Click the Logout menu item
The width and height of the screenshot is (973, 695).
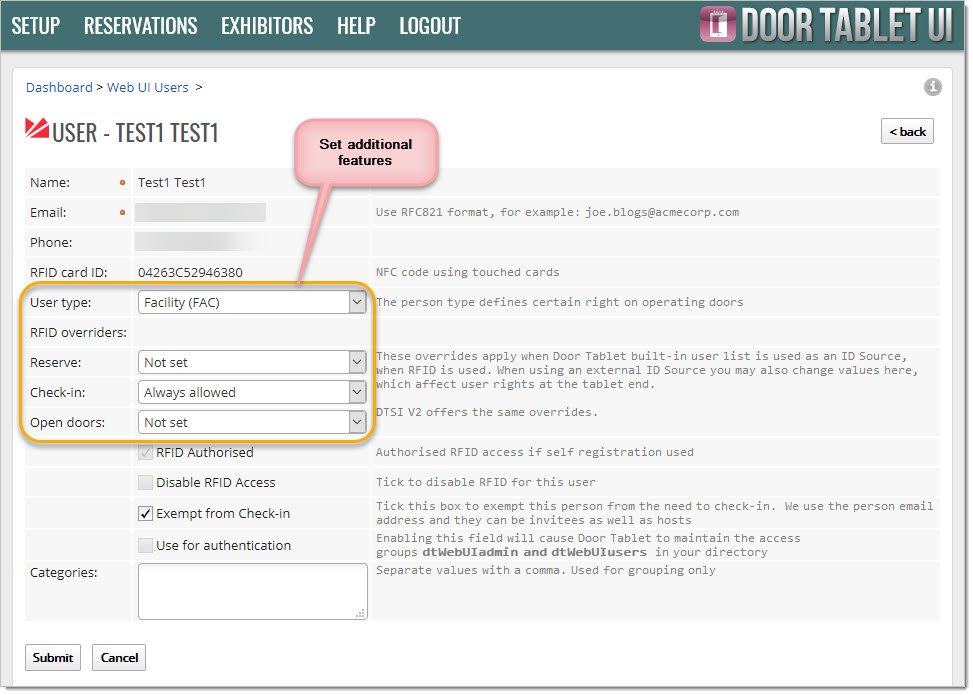coord(430,26)
